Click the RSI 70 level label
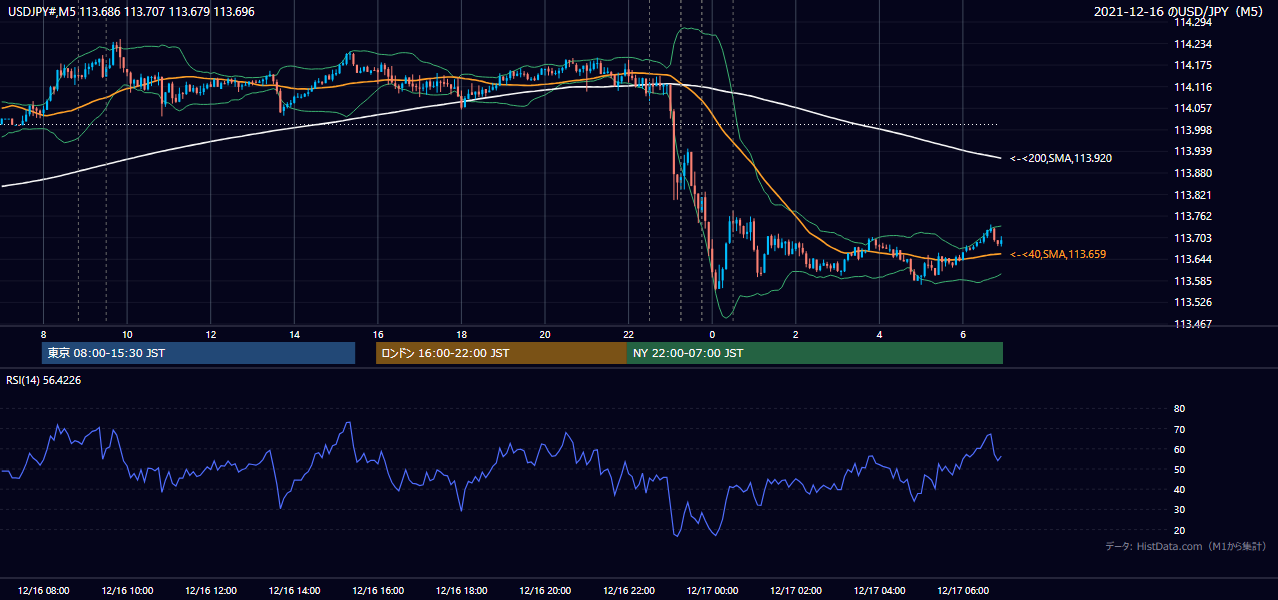 tap(1179, 429)
